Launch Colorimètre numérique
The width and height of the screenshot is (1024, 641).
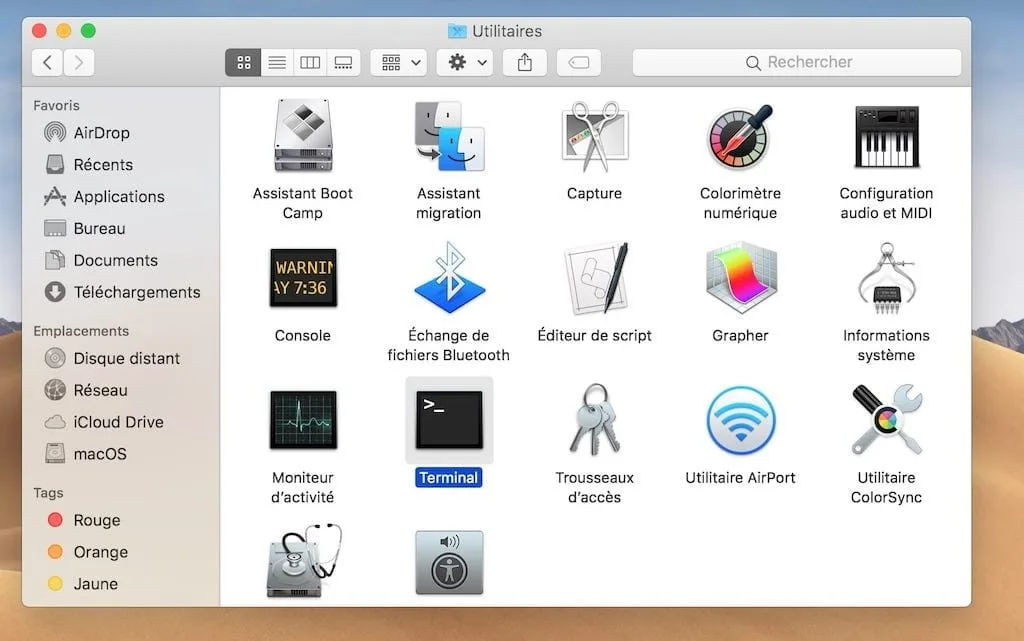coord(739,135)
